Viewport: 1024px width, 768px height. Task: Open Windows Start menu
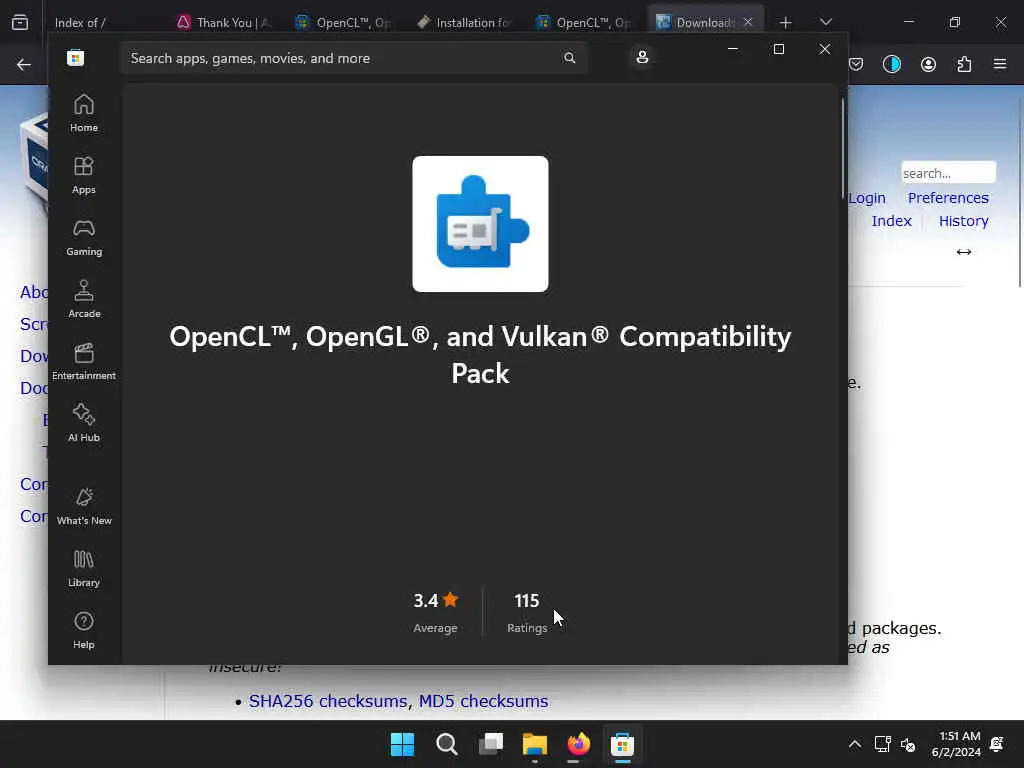[x=402, y=744]
